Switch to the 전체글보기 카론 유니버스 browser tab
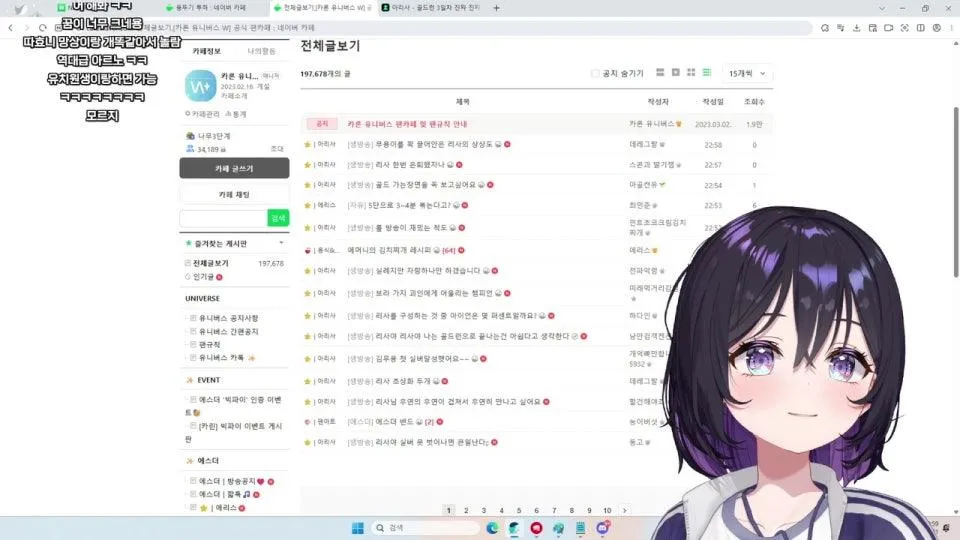 click(x=323, y=8)
